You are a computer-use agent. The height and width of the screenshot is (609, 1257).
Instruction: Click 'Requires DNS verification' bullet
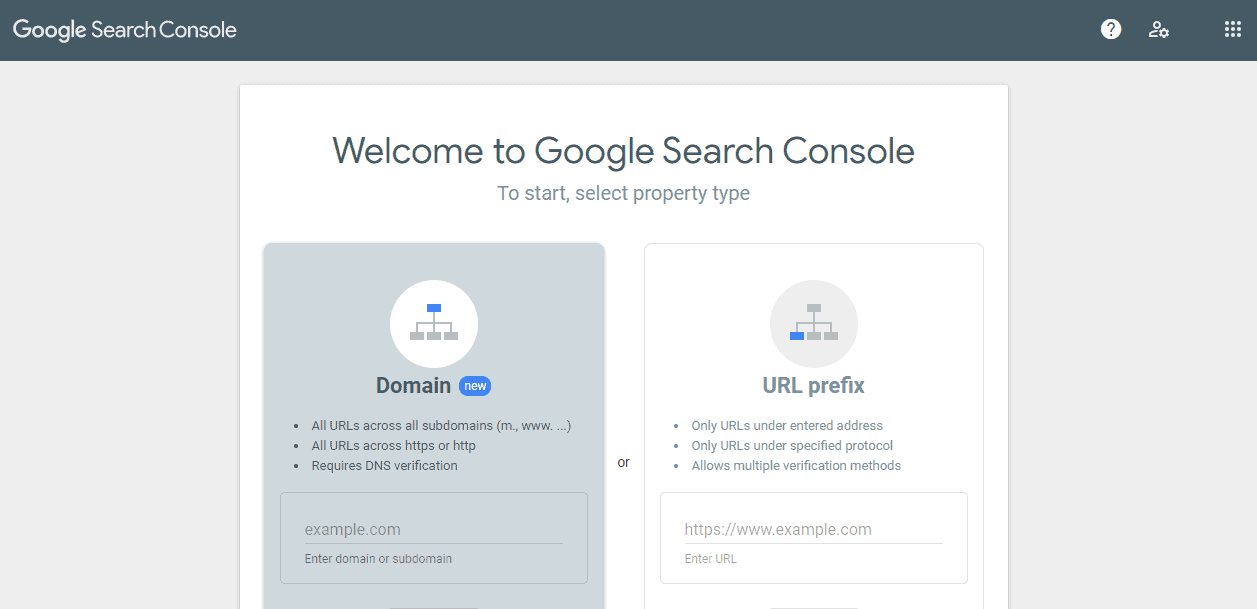pos(384,465)
